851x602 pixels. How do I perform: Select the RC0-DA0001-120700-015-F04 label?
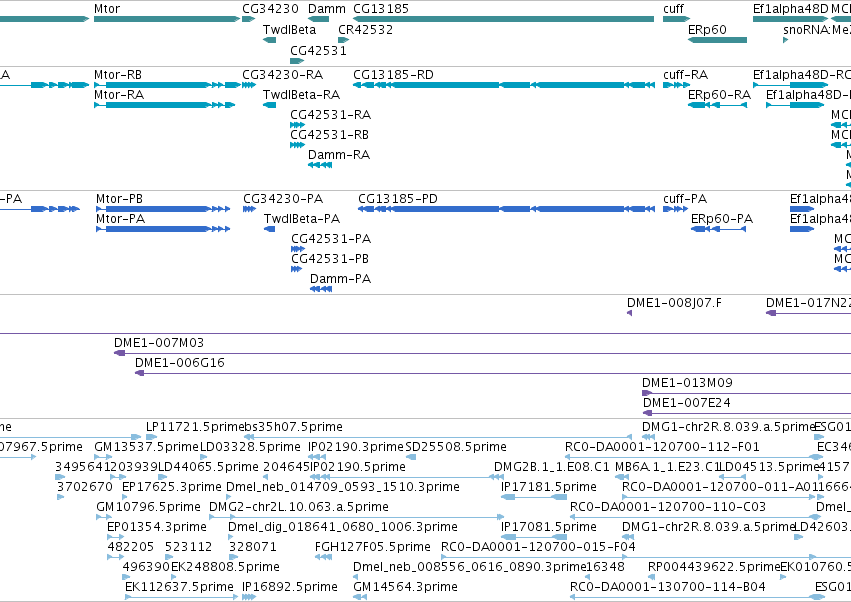click(538, 547)
